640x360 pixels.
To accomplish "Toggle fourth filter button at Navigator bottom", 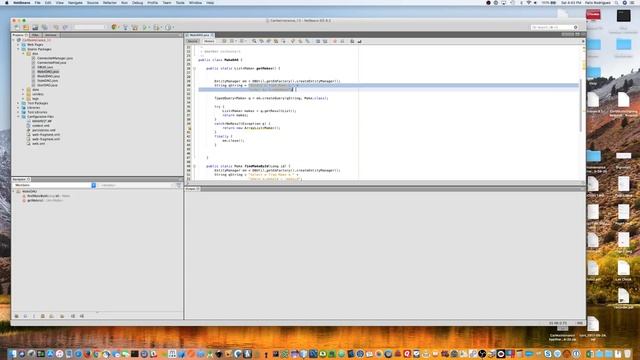I will click(x=42, y=316).
